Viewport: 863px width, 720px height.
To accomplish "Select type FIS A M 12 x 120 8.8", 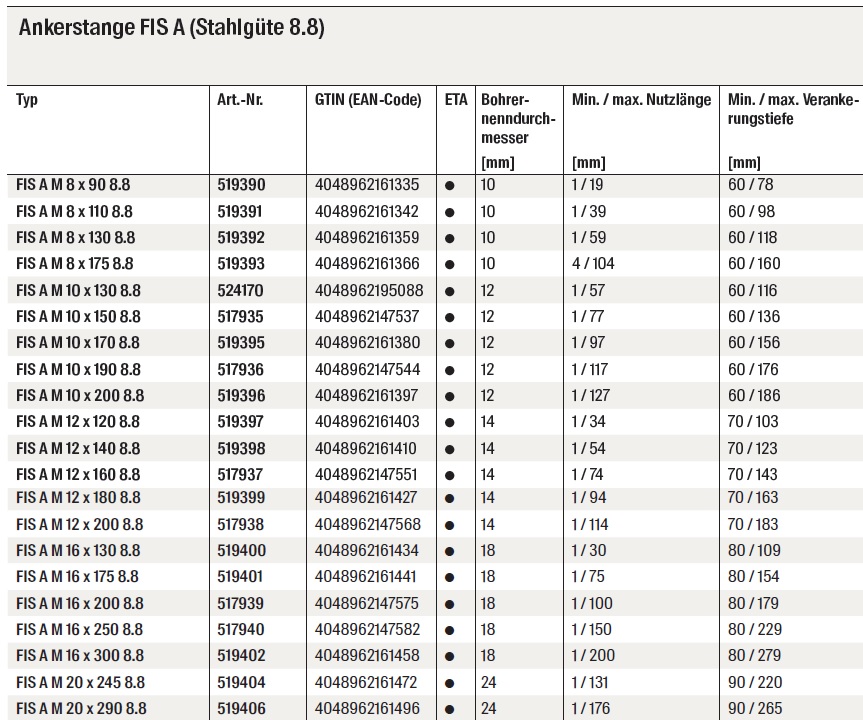I will 78,422.
